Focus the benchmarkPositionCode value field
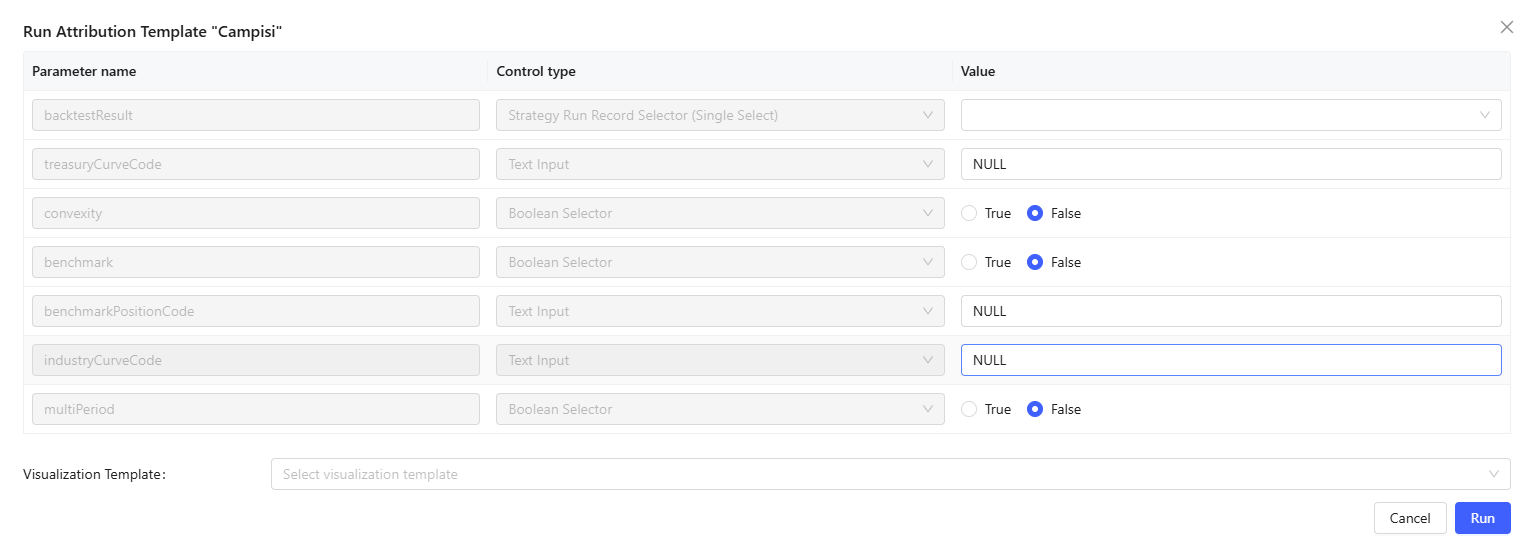 1230,311
